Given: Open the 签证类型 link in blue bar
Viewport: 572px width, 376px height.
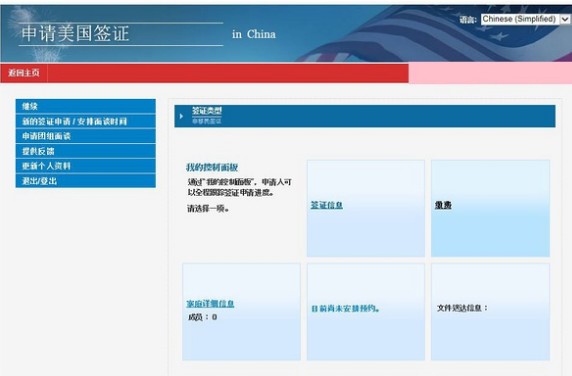Looking at the screenshot, I should click(x=207, y=111).
